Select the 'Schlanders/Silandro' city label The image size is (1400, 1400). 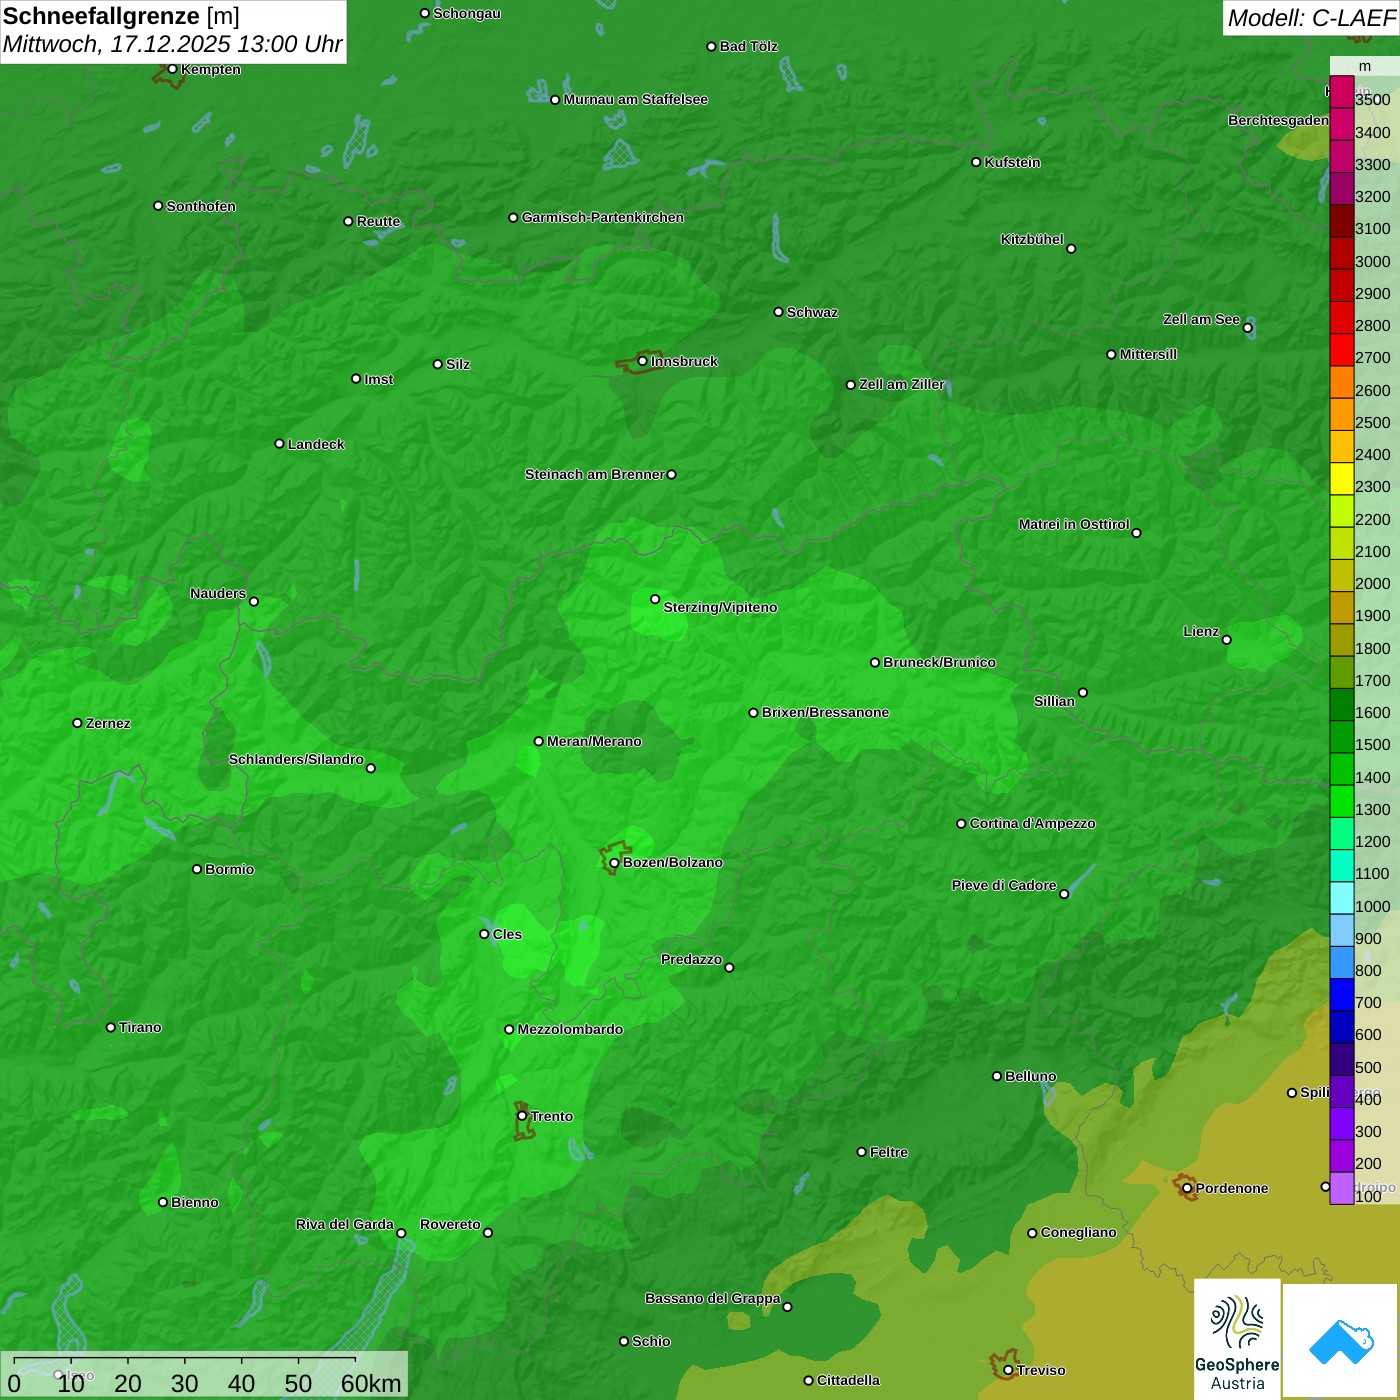[x=296, y=759]
